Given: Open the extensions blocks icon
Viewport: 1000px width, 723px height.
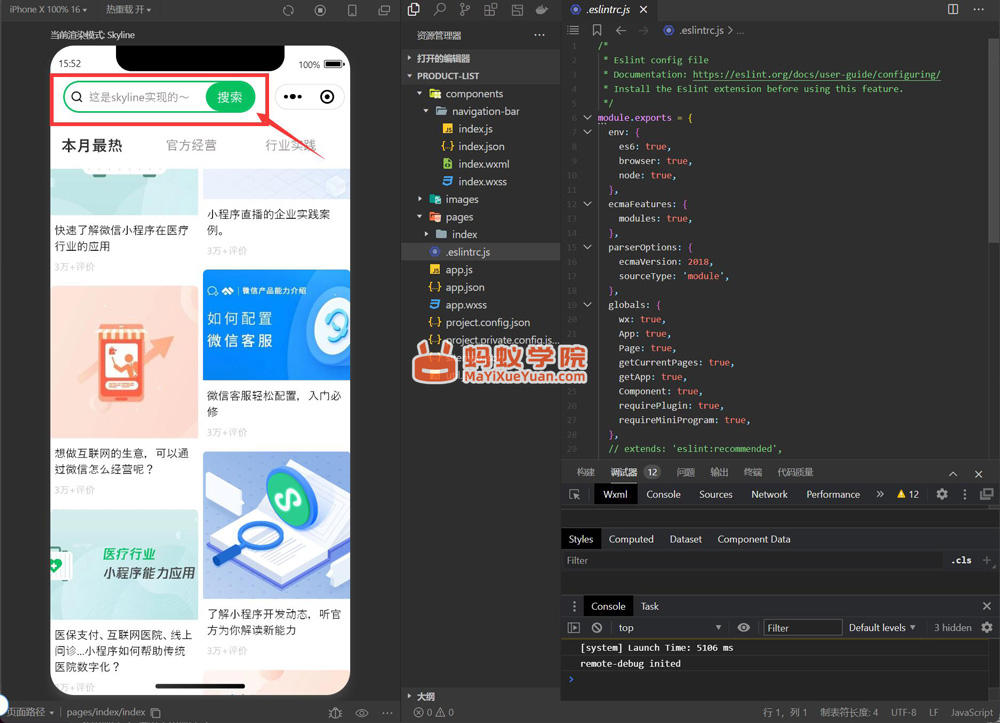Looking at the screenshot, I should pyautogui.click(x=490, y=10).
